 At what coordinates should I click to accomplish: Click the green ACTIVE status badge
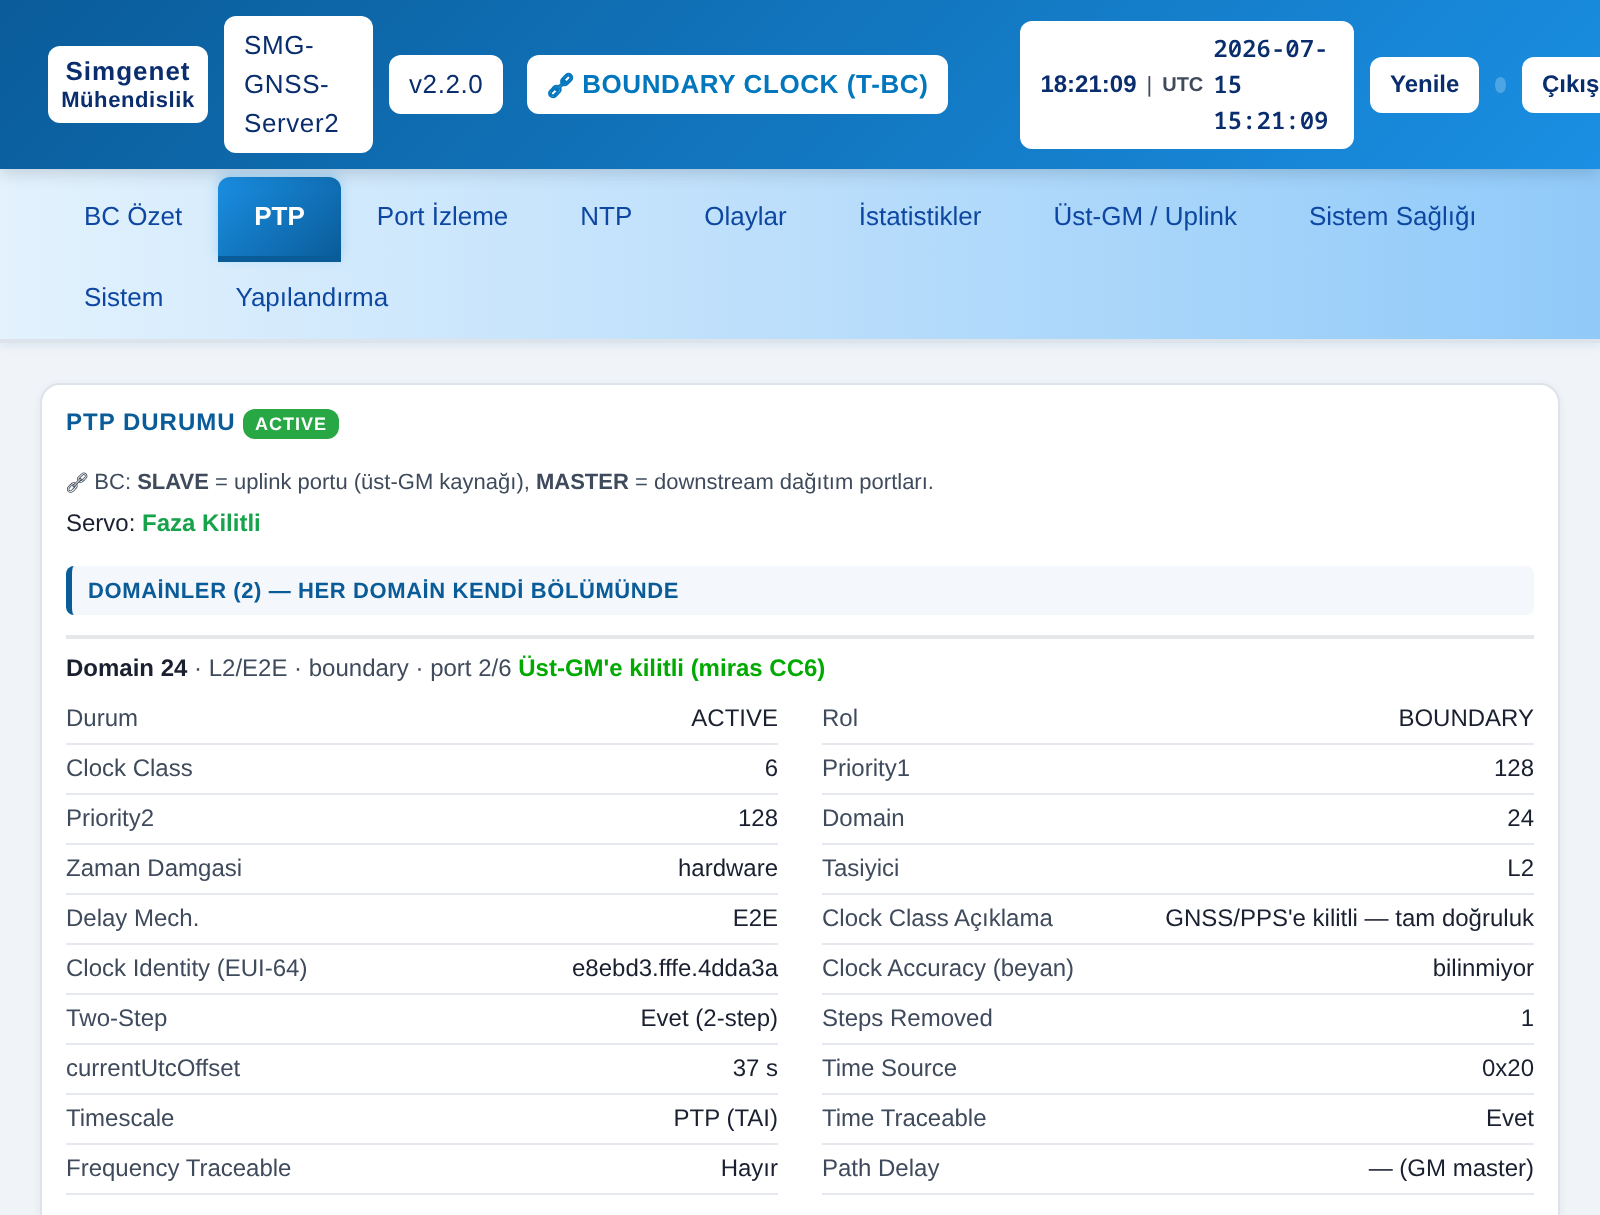[x=291, y=424]
